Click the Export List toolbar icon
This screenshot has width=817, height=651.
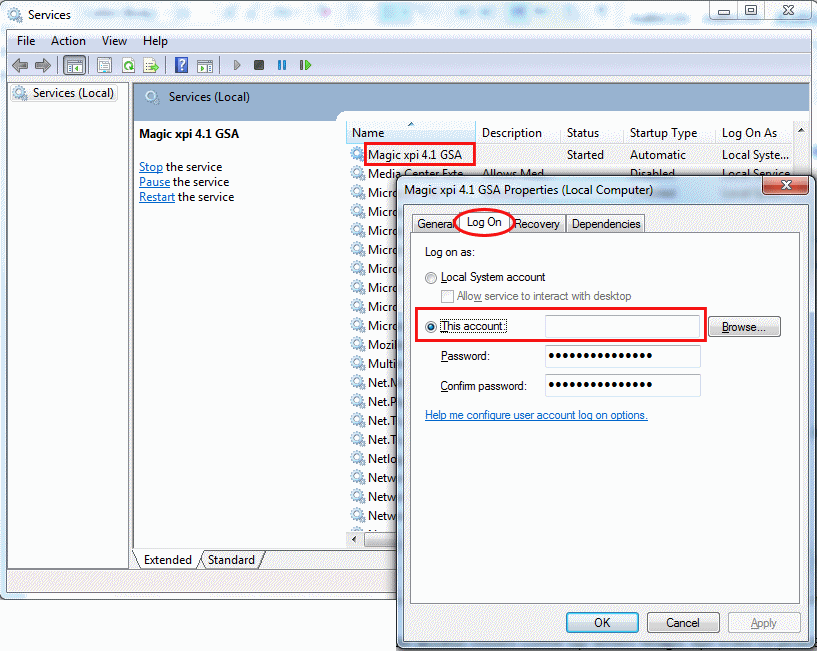point(151,66)
